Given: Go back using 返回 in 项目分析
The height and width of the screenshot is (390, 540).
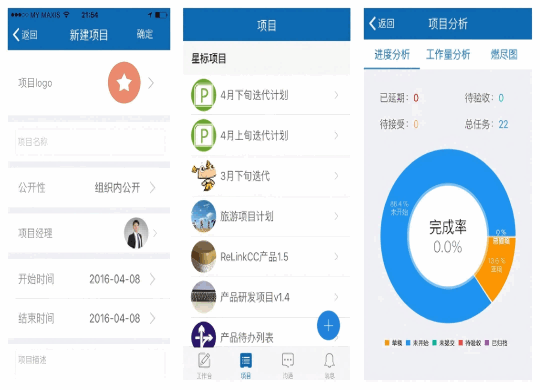Looking at the screenshot, I should 382,23.
